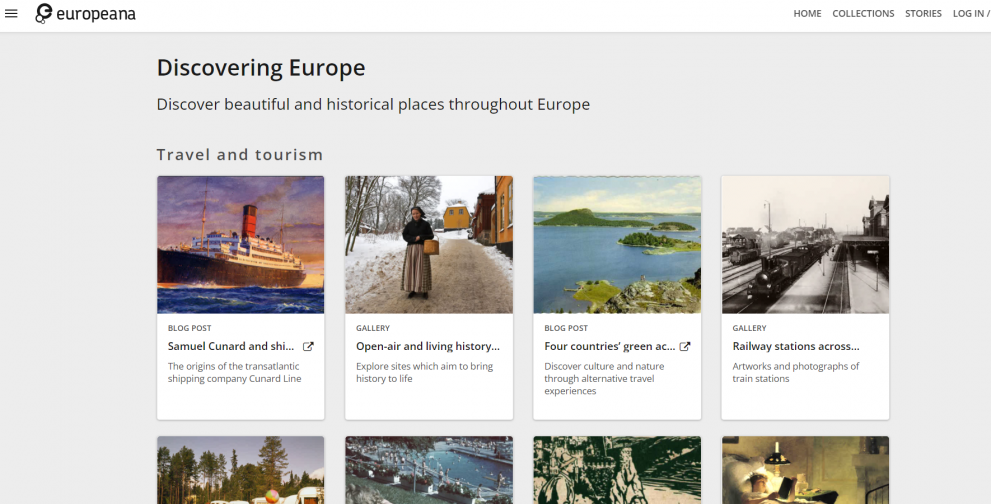This screenshot has width=991, height=504.
Task: Open 'Railway stations across...' gallery title
Action: (x=796, y=347)
